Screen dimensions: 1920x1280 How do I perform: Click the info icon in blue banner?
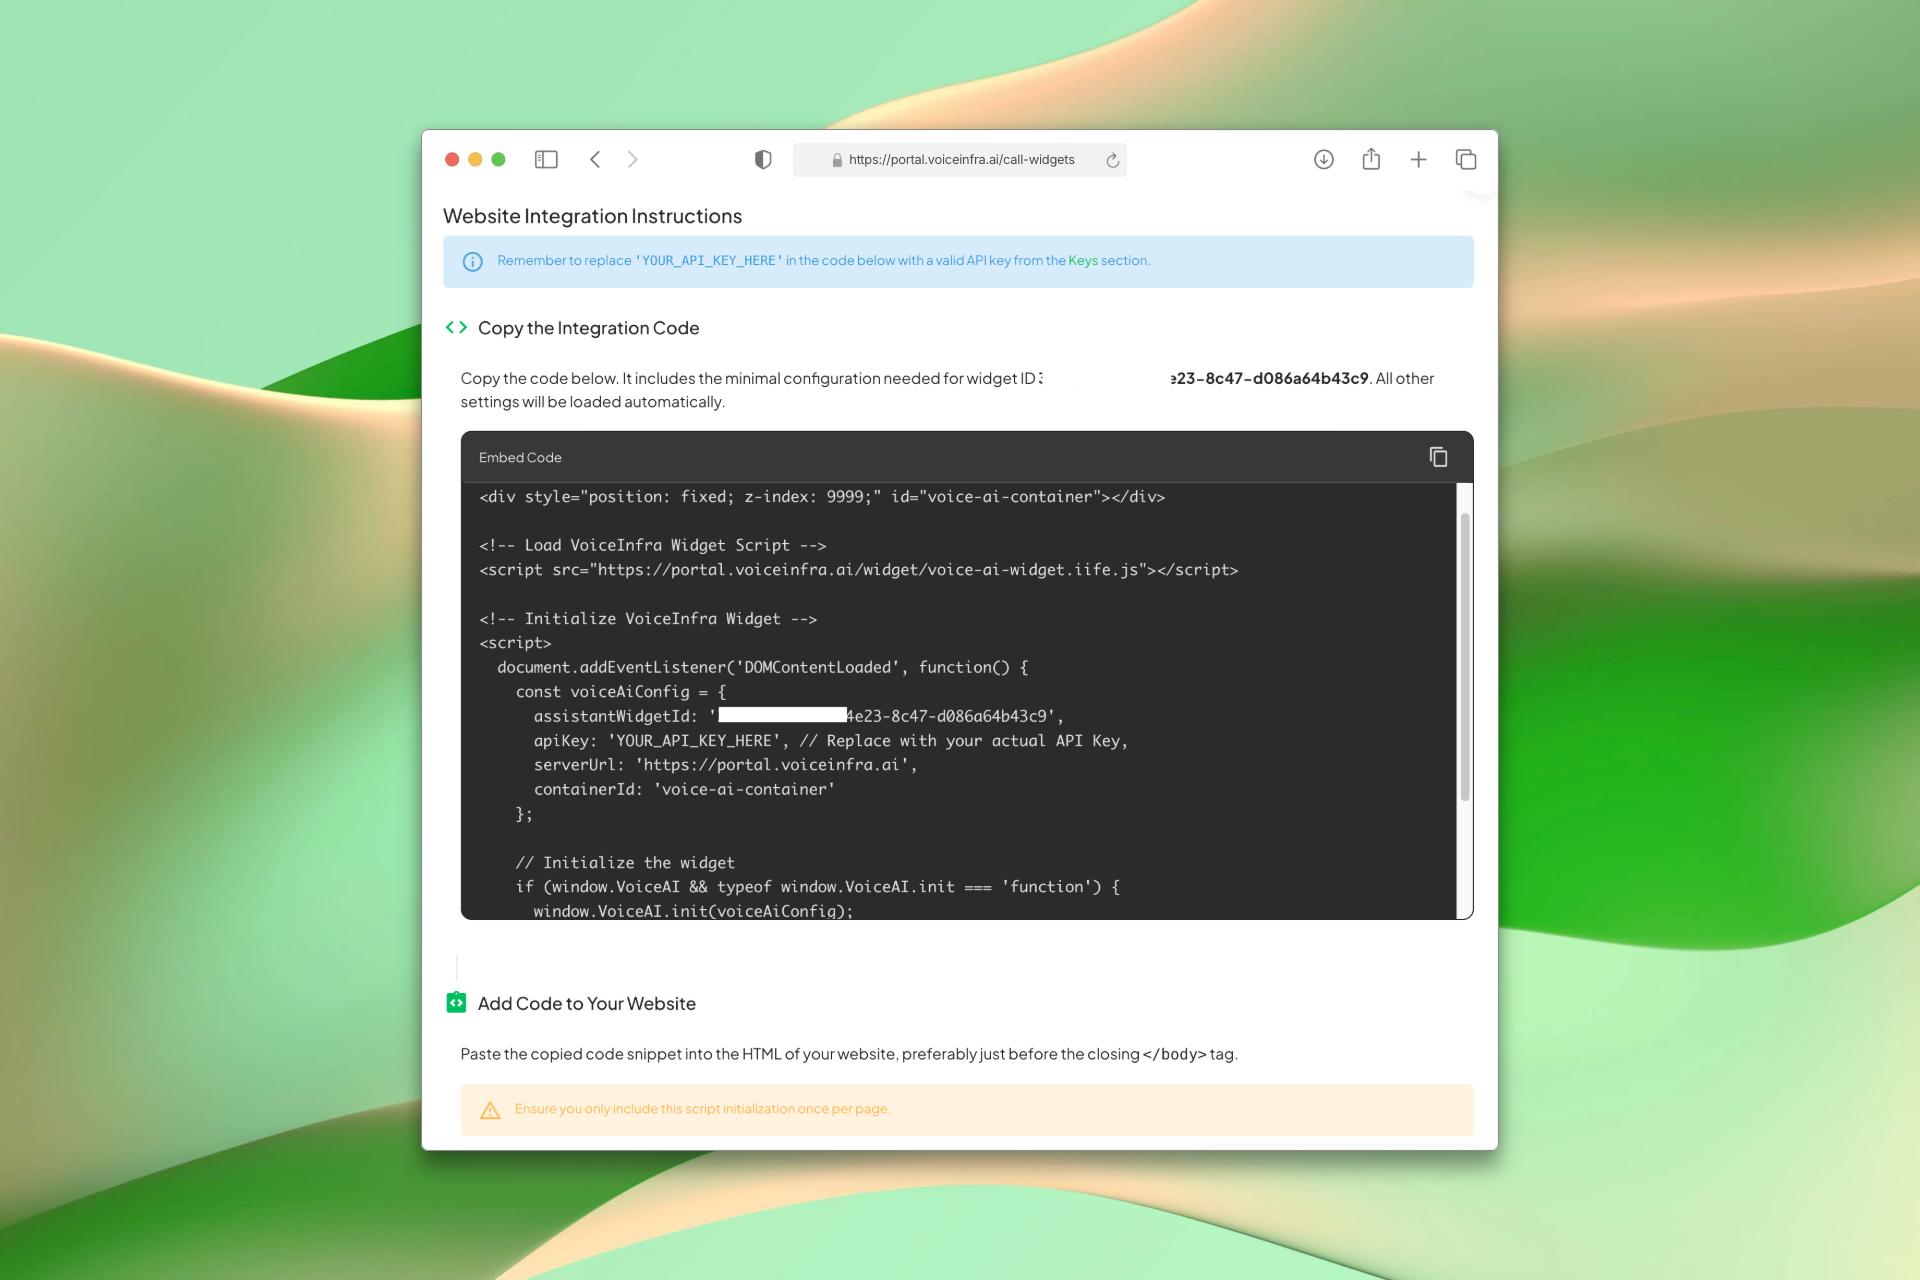tap(473, 262)
